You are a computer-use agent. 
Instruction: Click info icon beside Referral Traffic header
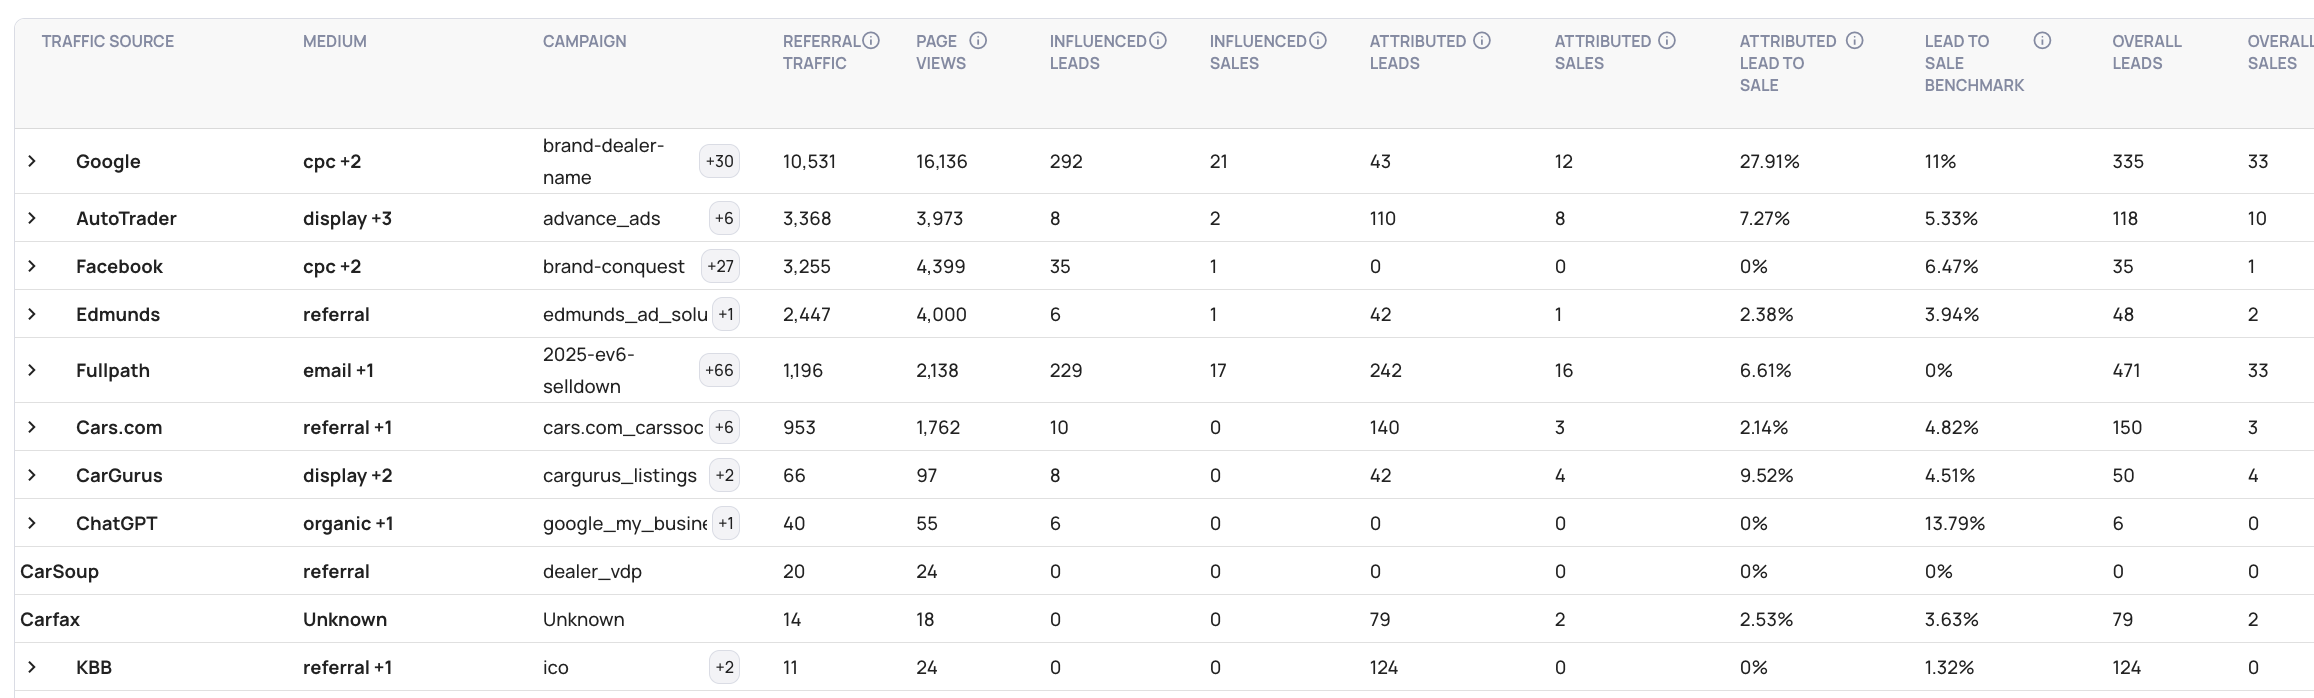871,41
